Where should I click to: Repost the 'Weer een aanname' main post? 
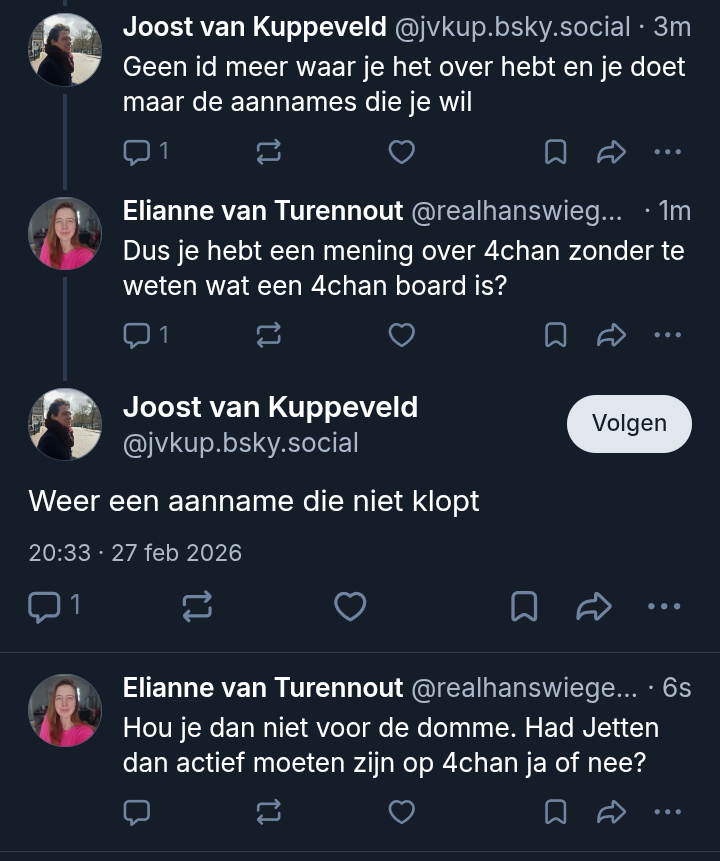point(196,606)
